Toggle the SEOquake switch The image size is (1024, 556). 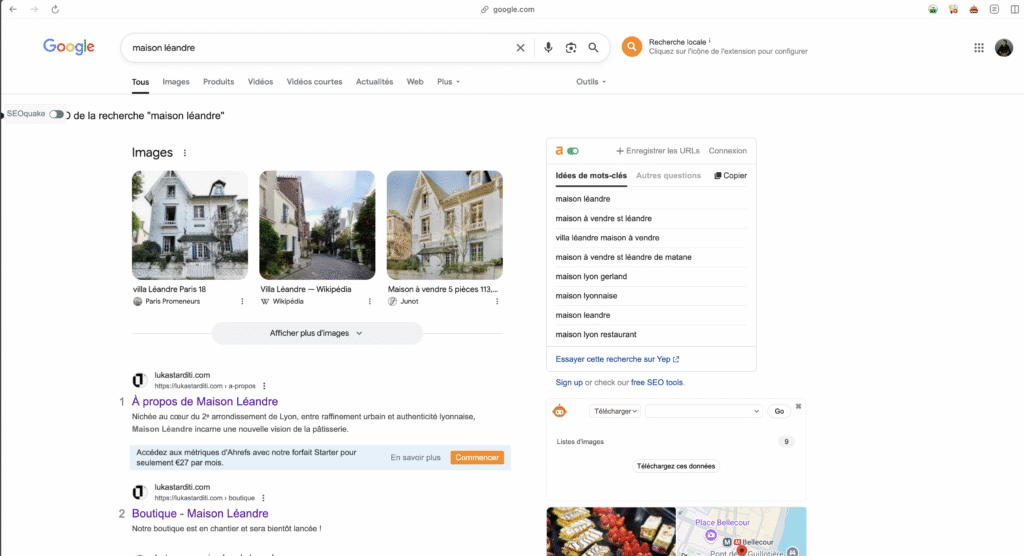tap(57, 114)
